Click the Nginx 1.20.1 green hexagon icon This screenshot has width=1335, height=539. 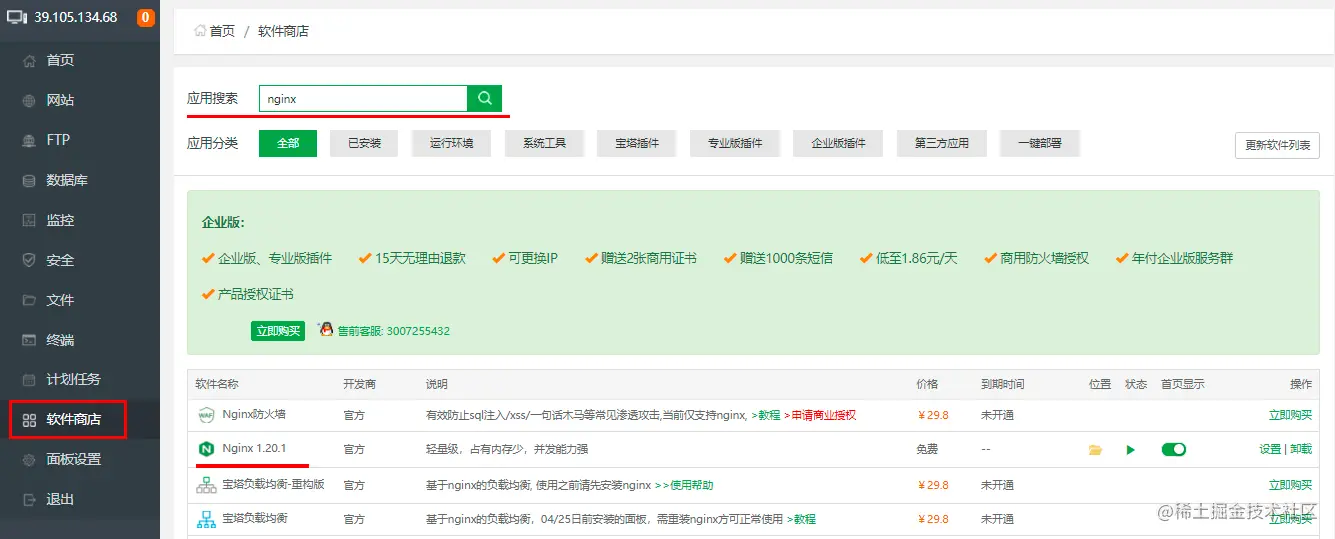coord(206,449)
